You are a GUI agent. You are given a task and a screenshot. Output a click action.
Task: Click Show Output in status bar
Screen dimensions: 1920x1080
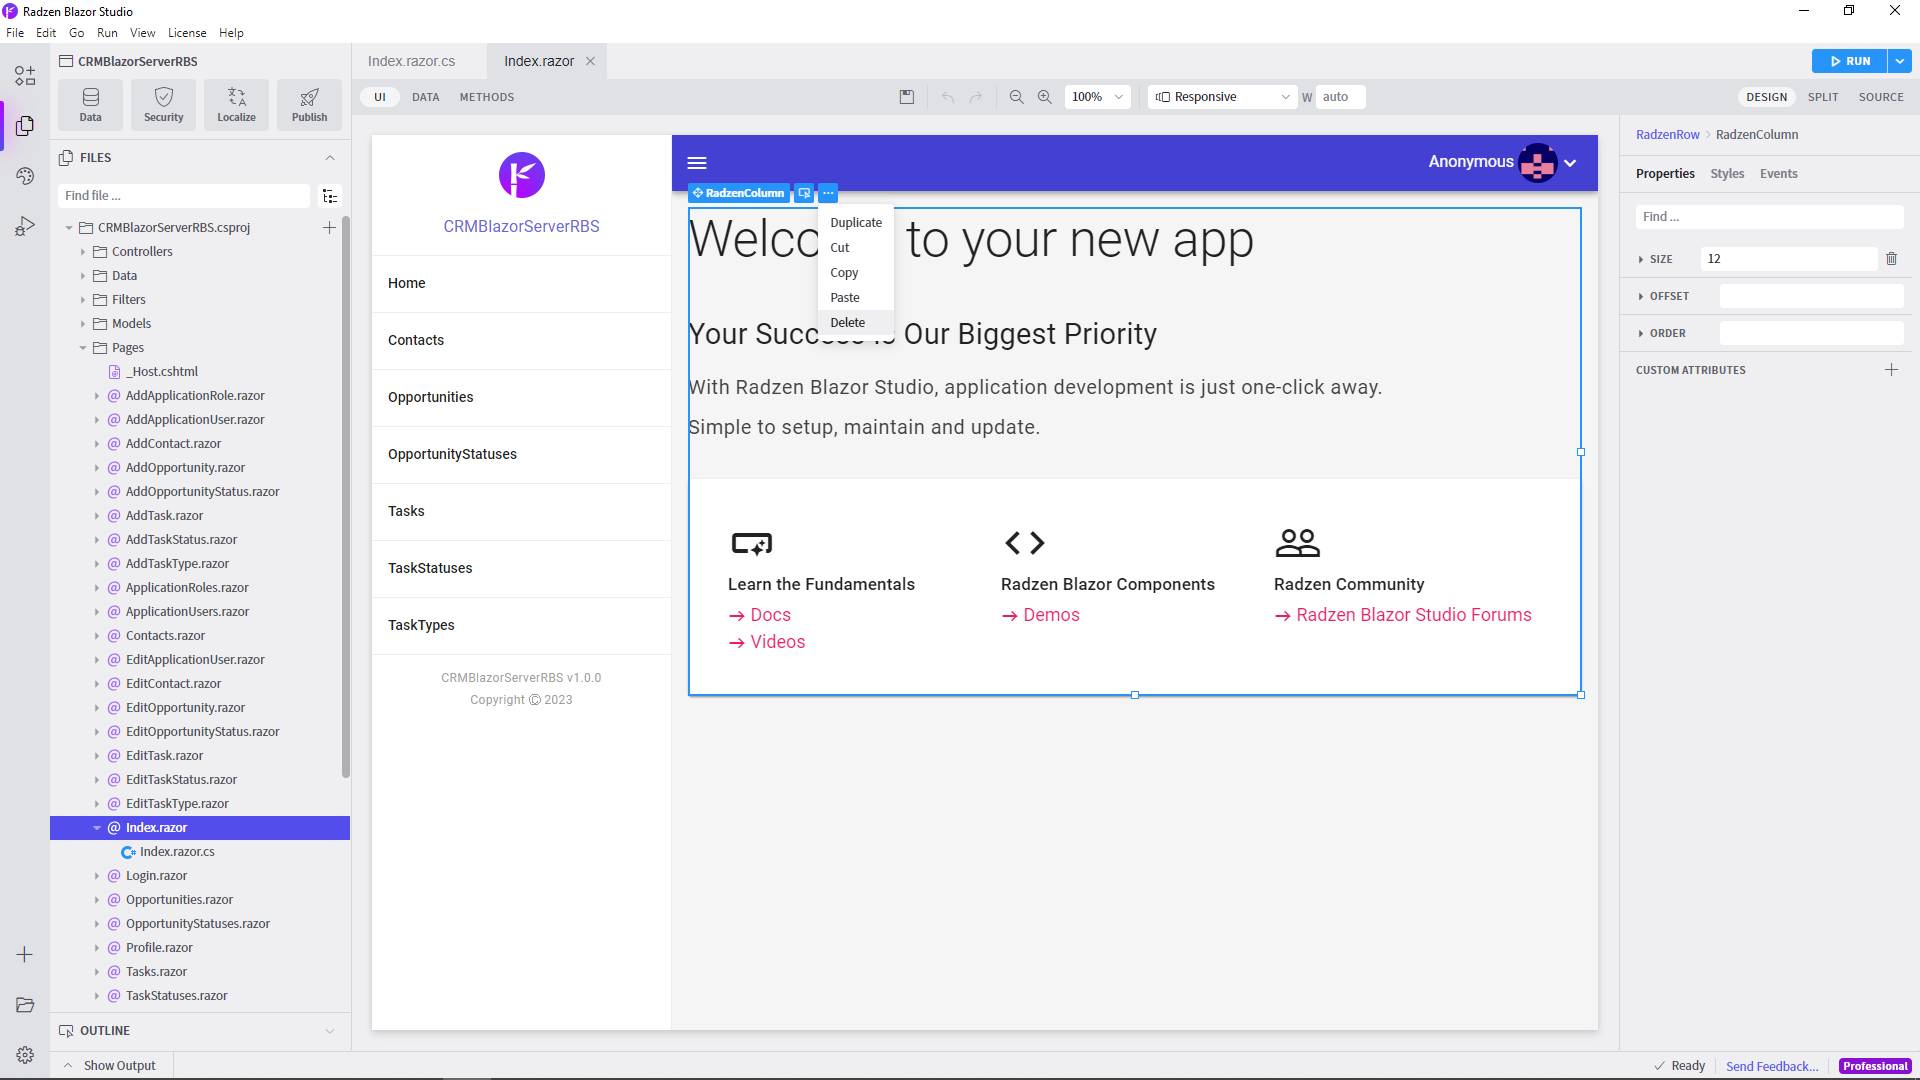[119, 1066]
